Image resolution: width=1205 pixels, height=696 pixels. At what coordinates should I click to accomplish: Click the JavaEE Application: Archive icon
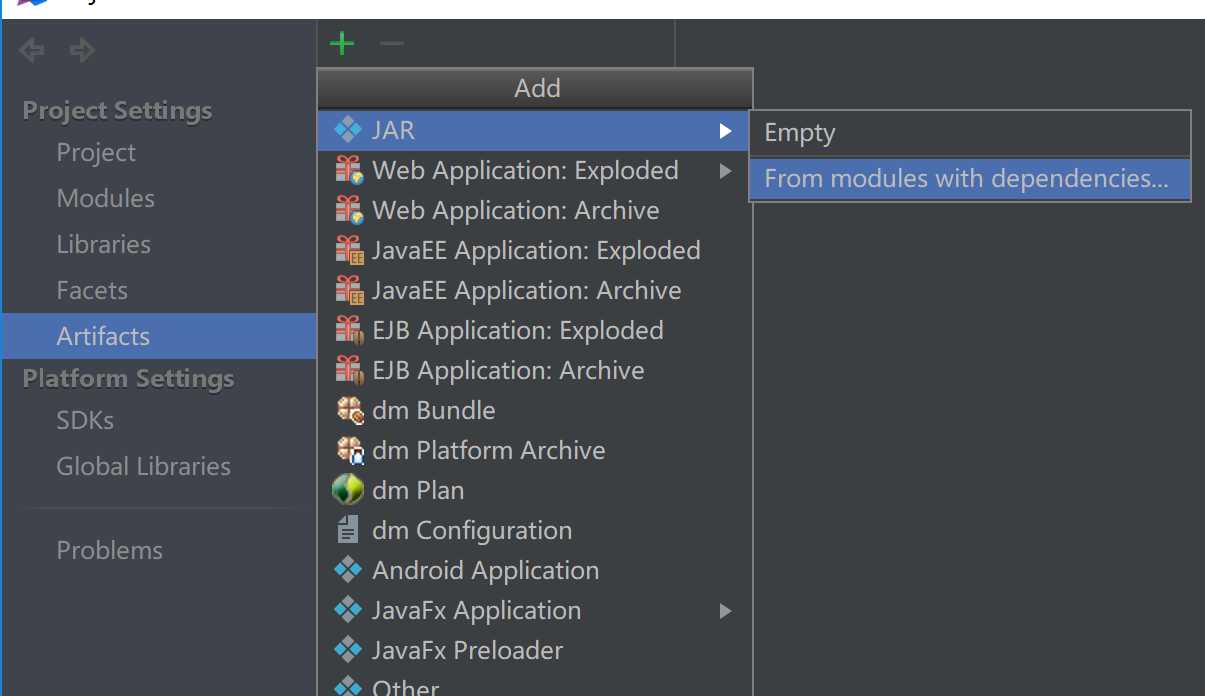coord(348,290)
